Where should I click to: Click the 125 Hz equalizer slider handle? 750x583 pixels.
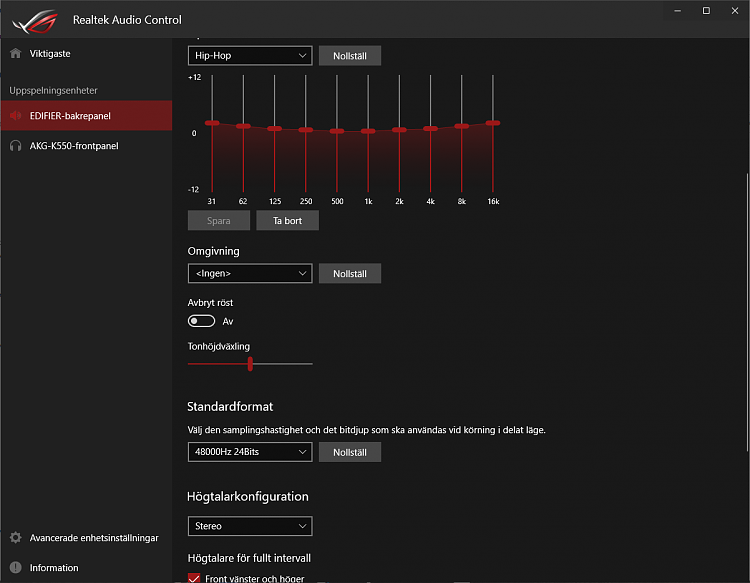tap(275, 129)
